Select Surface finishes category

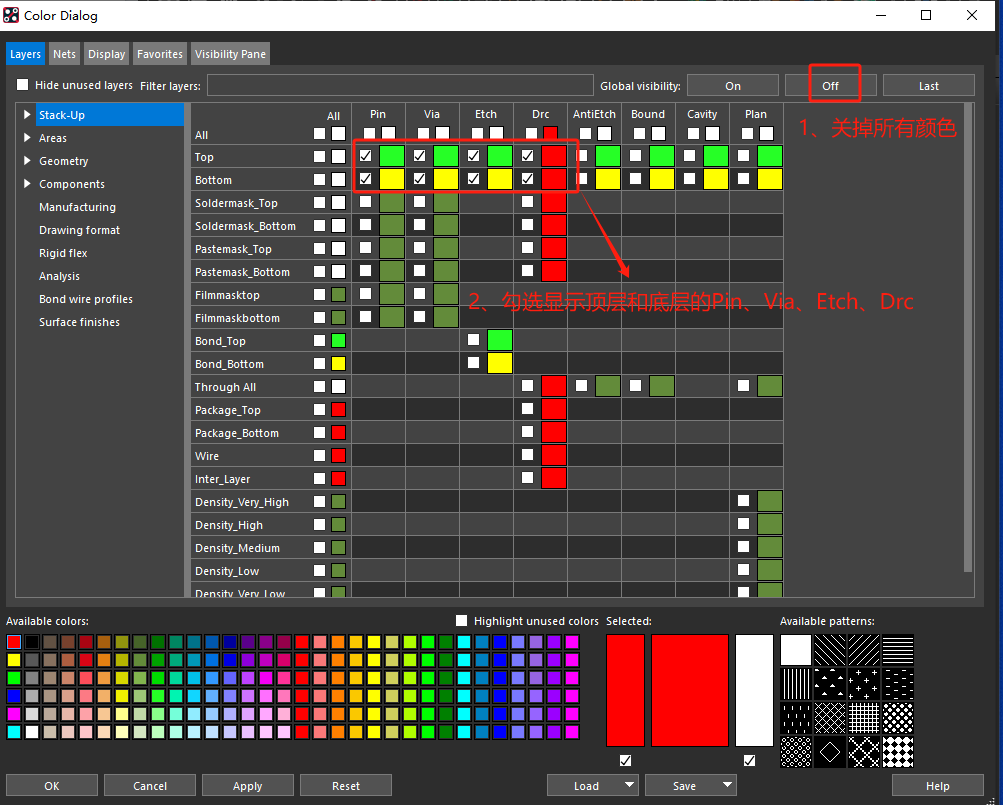79,322
